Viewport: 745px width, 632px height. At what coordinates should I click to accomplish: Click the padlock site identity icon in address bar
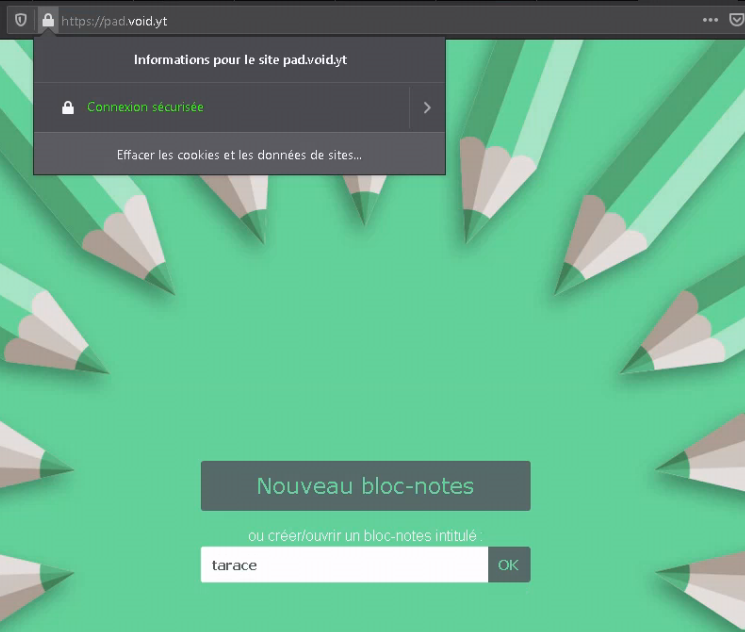[48, 20]
